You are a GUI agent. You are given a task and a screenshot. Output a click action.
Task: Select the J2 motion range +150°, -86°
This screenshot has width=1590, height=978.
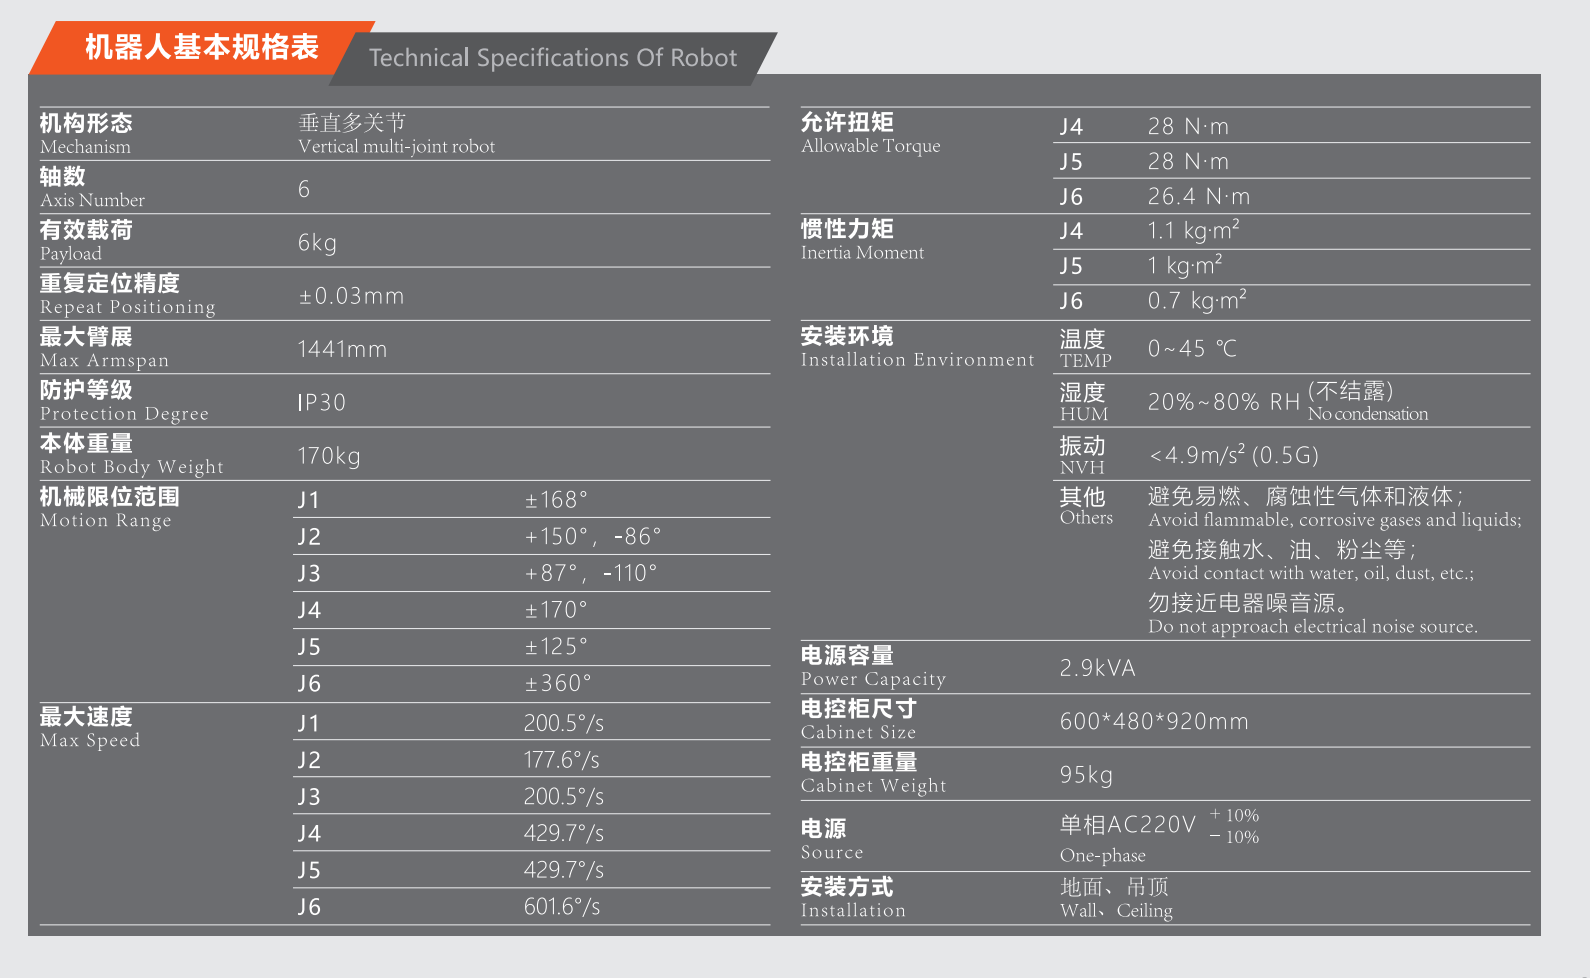pyautogui.click(x=593, y=537)
